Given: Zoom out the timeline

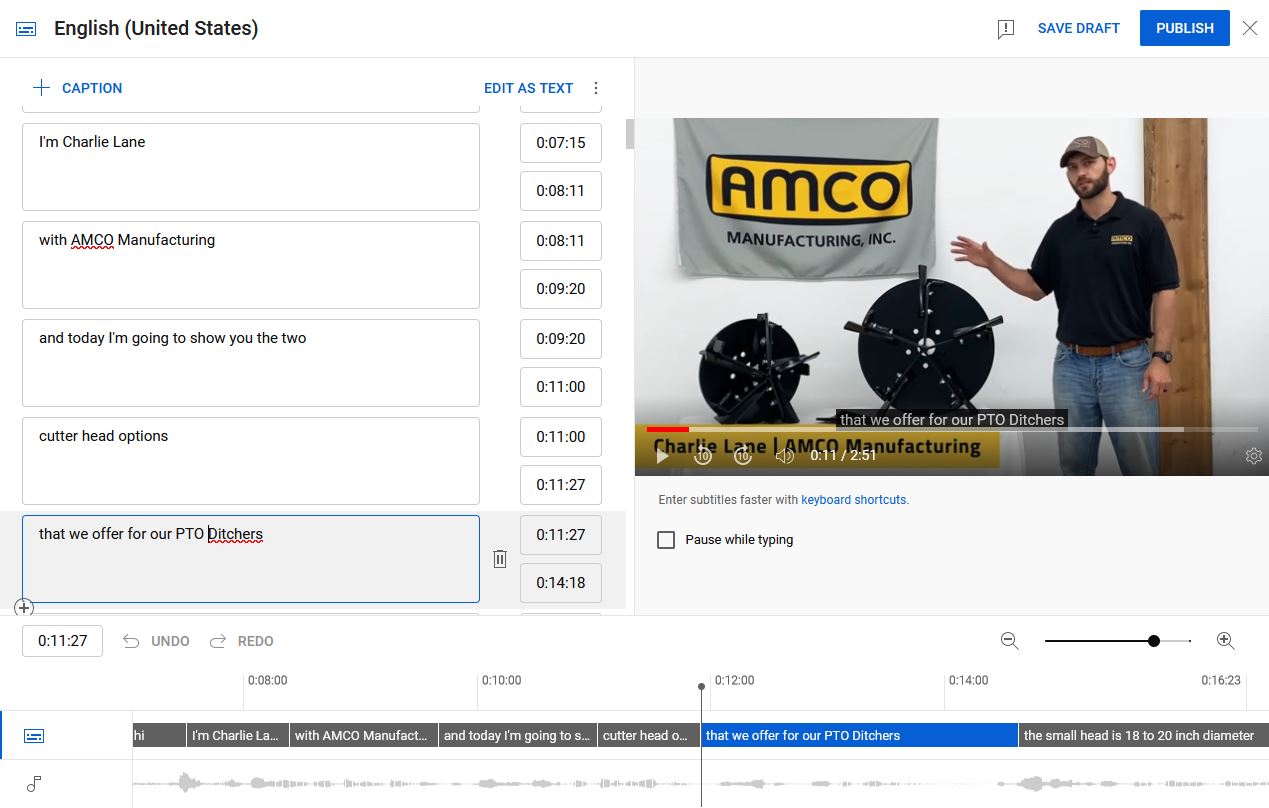Looking at the screenshot, I should pos(1009,641).
